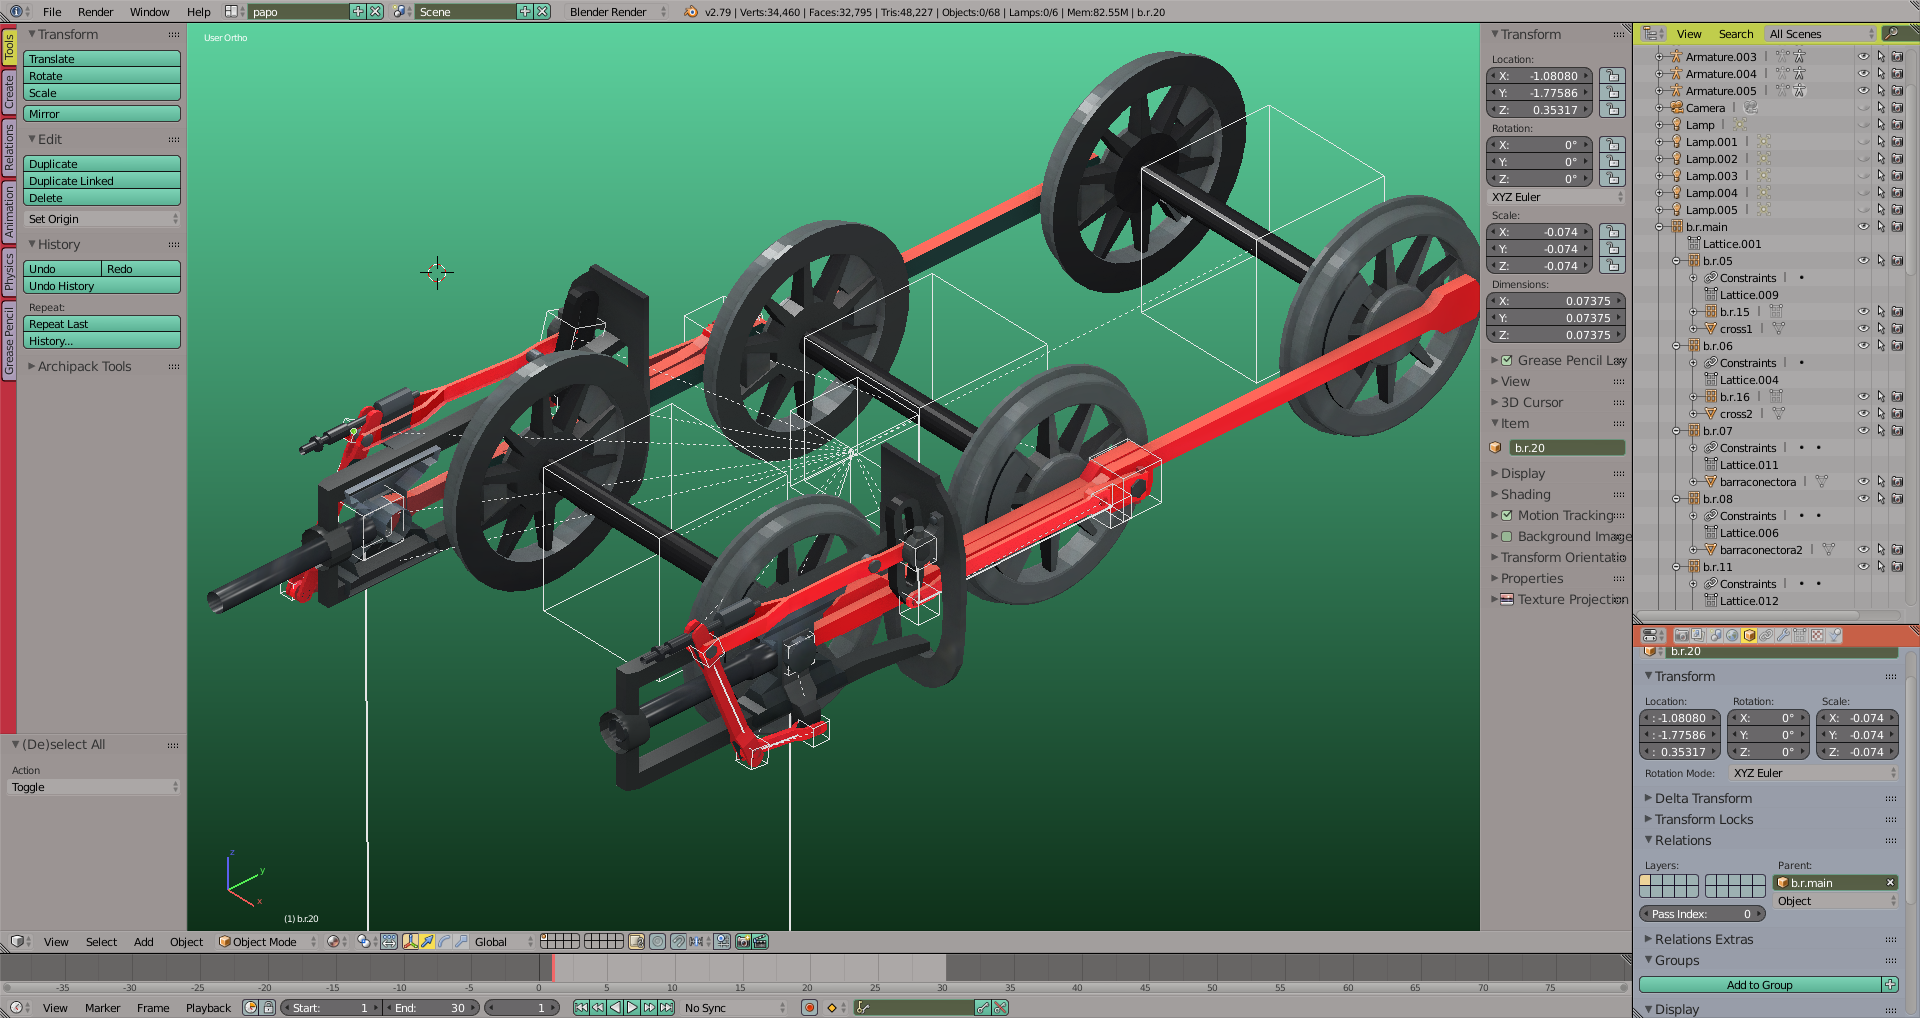Open the Object properties cube tab
This screenshot has width=1920, height=1018.
point(1749,635)
